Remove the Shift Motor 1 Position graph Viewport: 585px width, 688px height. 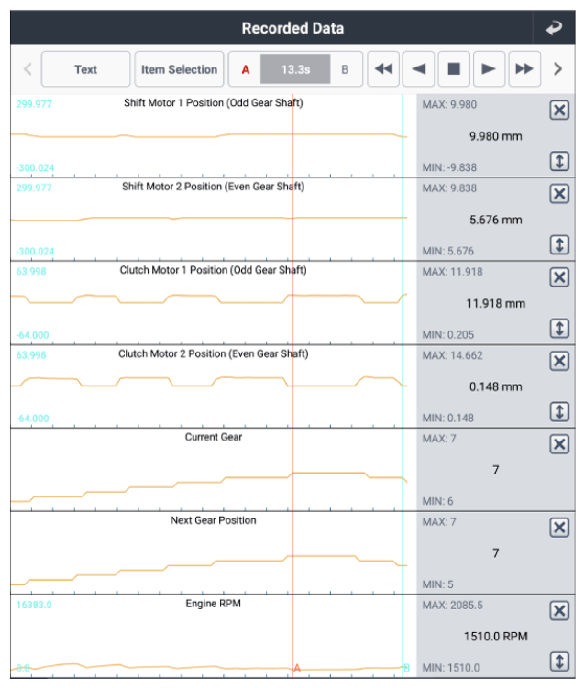559,110
